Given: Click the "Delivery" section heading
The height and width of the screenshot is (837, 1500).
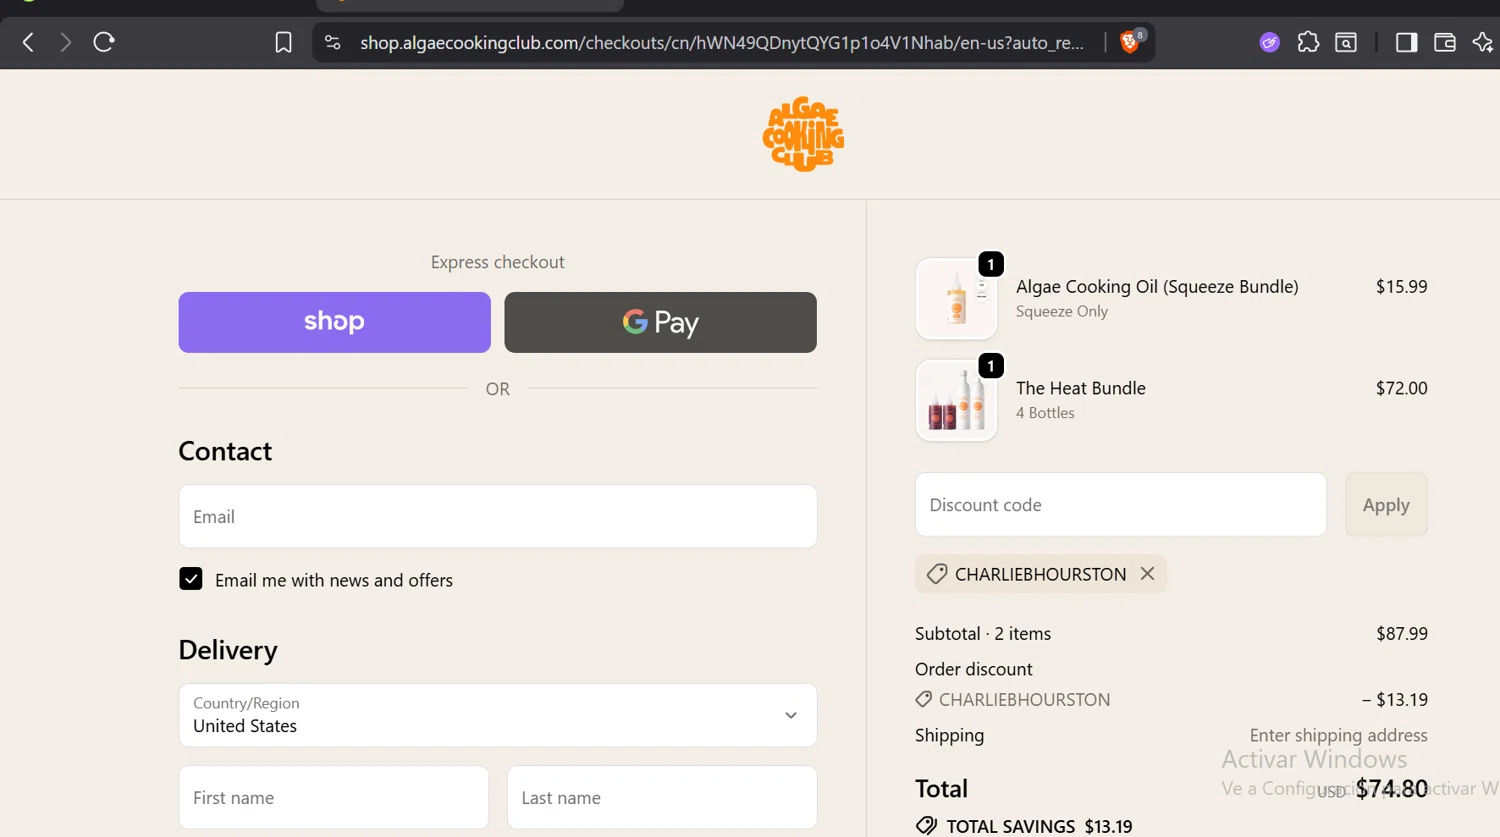Looking at the screenshot, I should tap(228, 650).
